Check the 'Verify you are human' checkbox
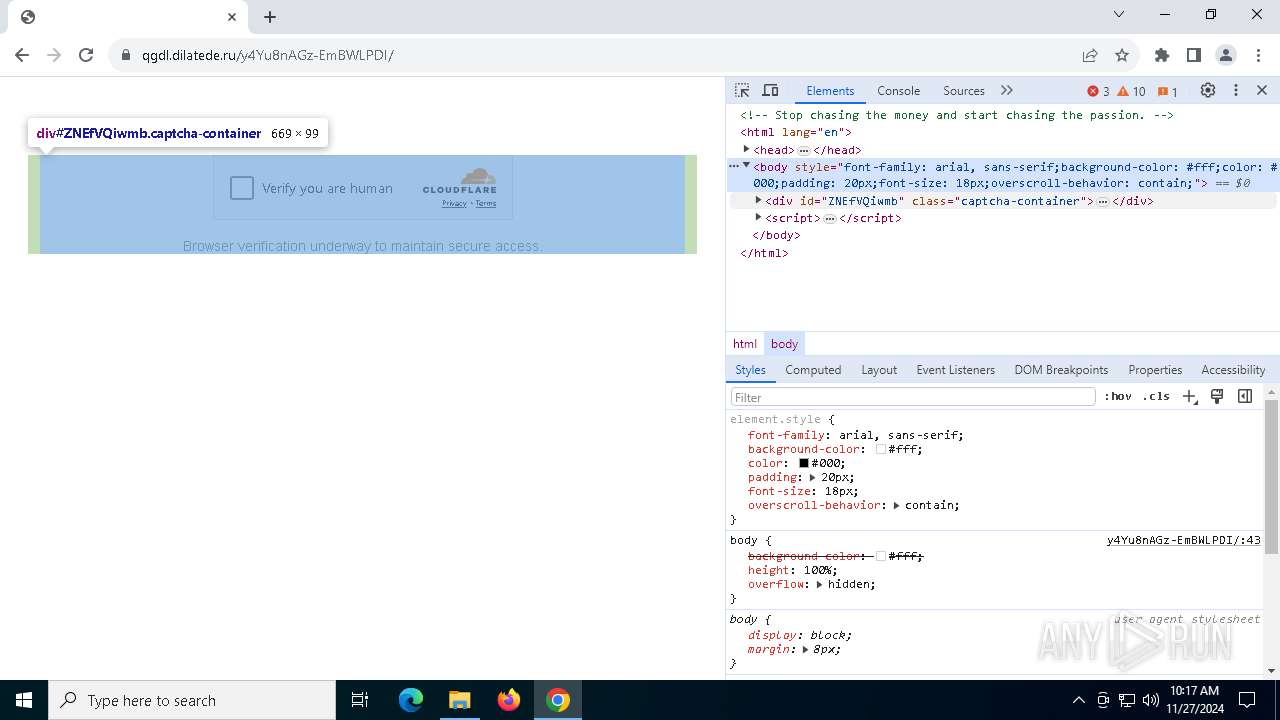Viewport: 1280px width, 720px height. [242, 188]
